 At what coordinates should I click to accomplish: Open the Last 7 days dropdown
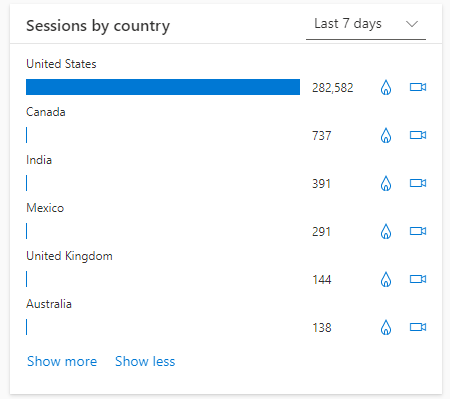coord(366,25)
